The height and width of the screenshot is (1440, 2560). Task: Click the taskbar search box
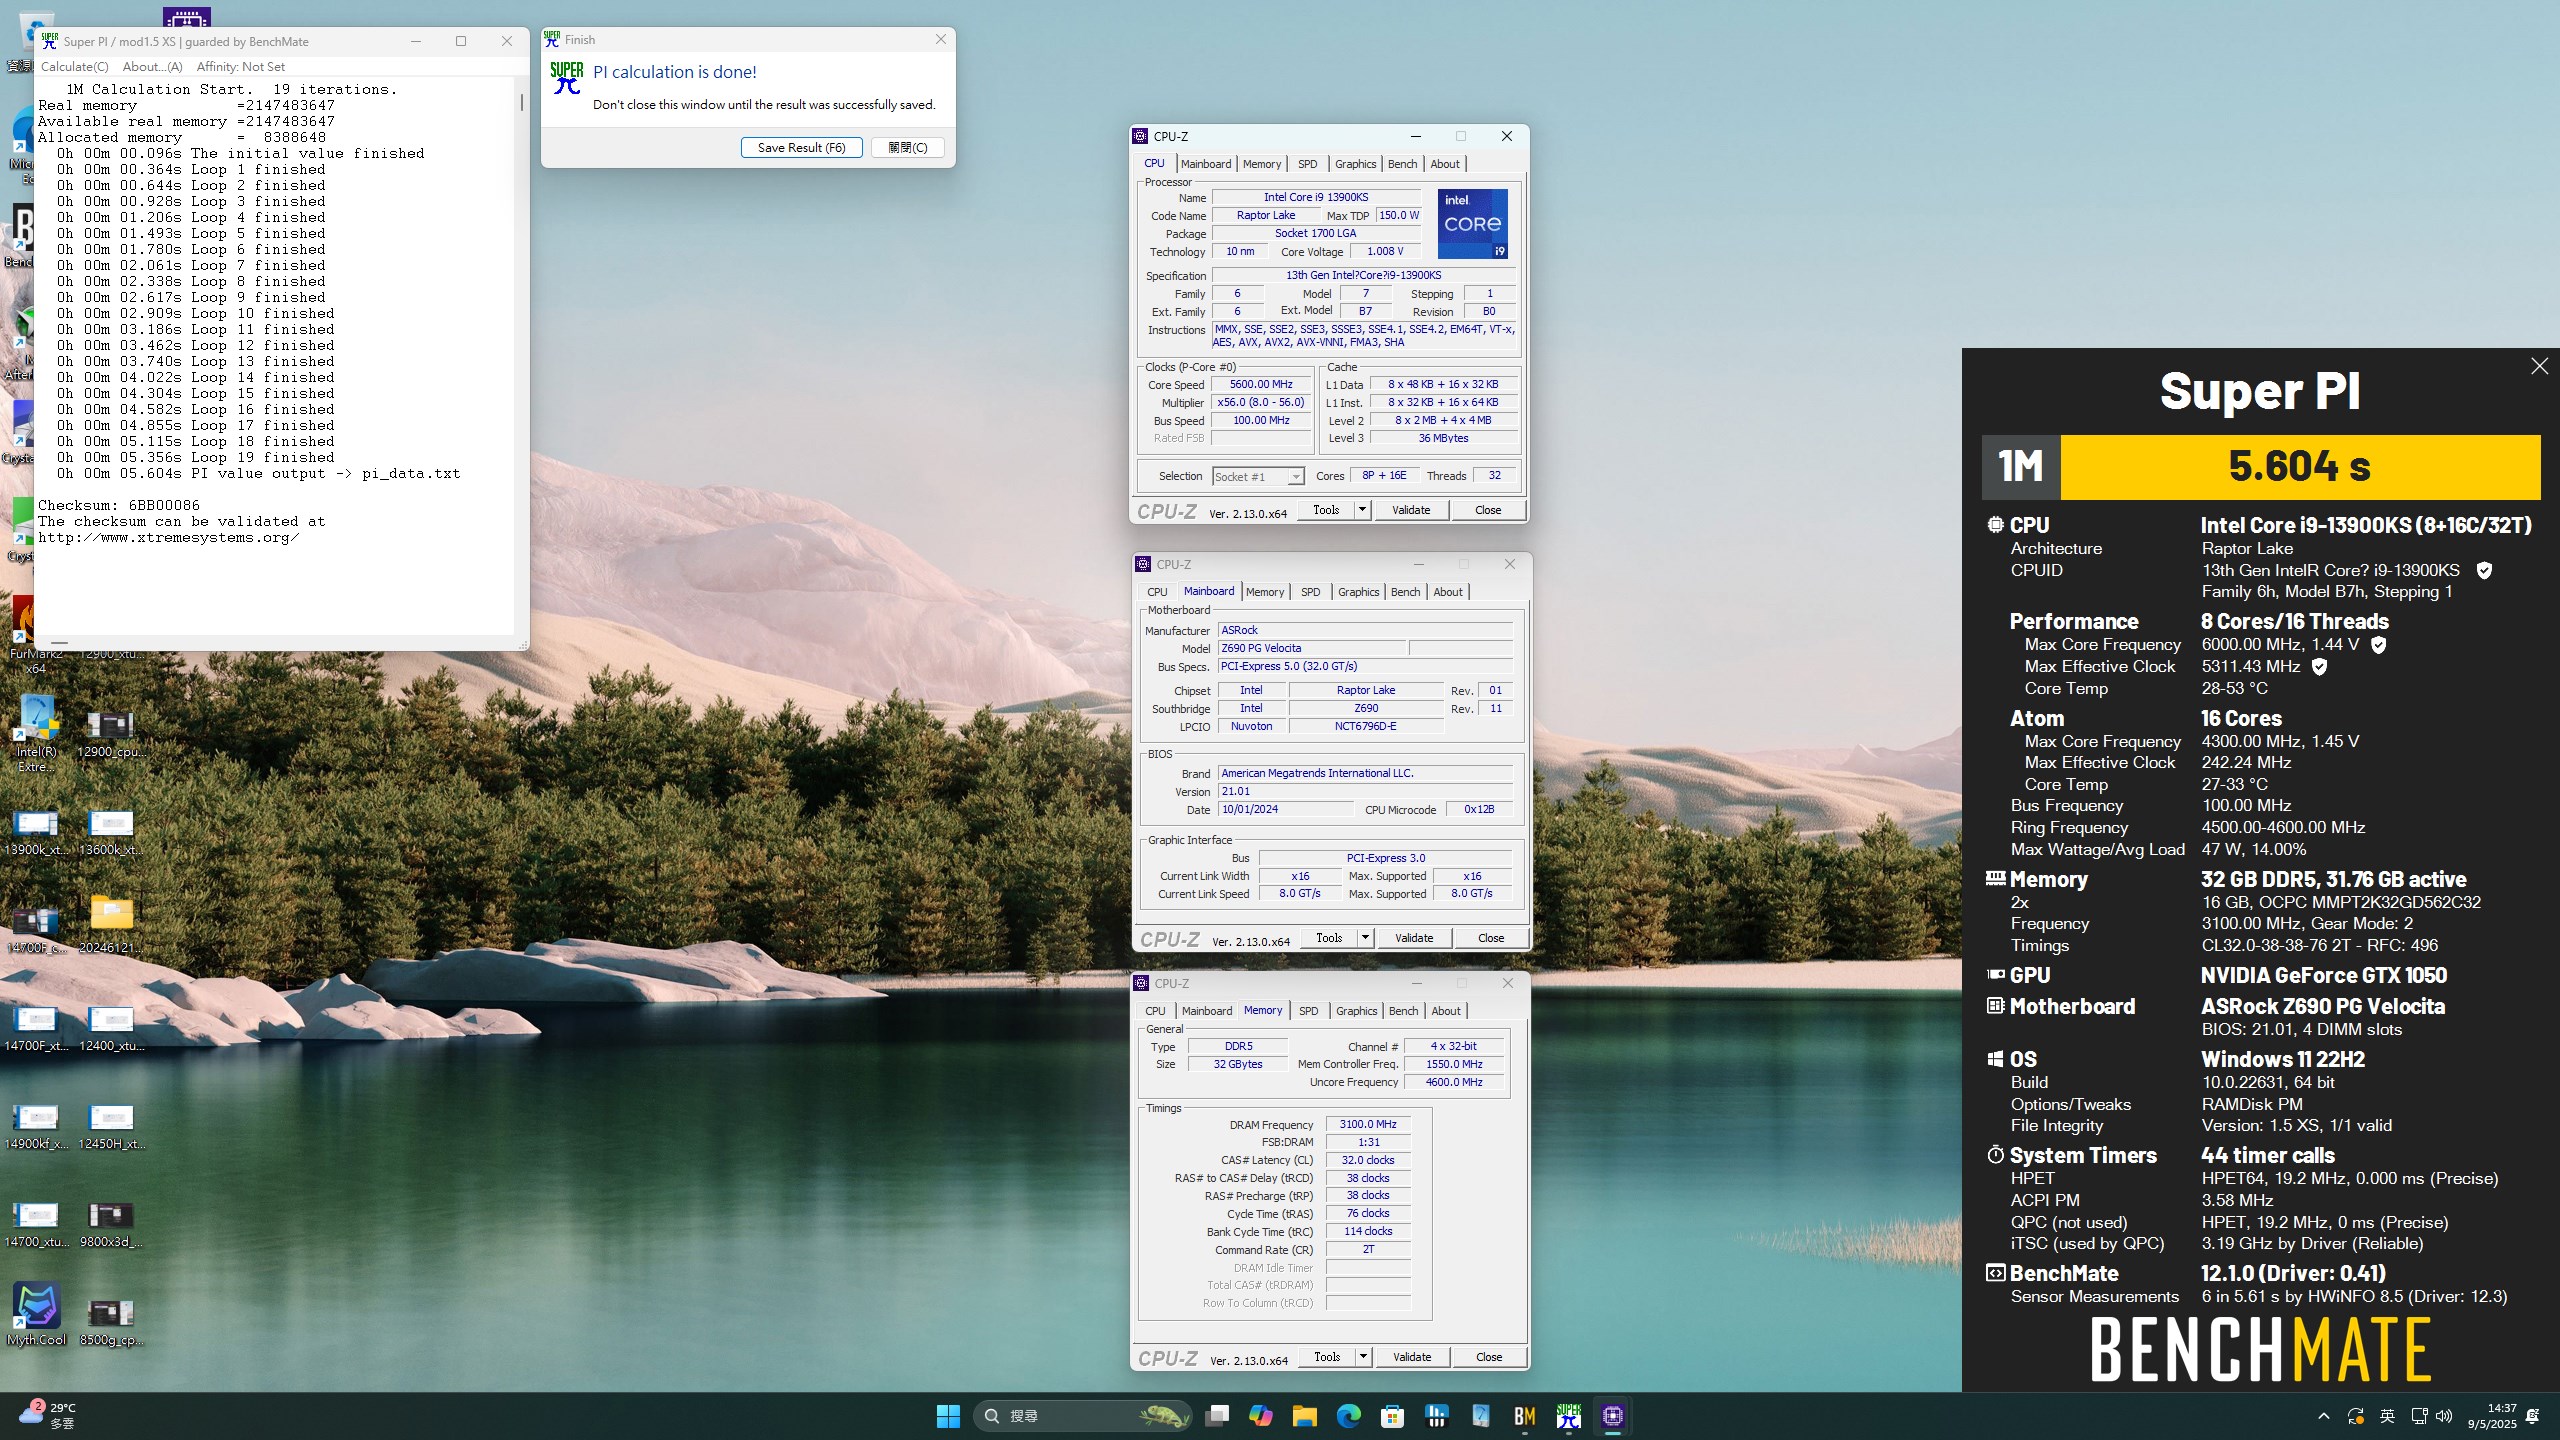click(x=1083, y=1416)
